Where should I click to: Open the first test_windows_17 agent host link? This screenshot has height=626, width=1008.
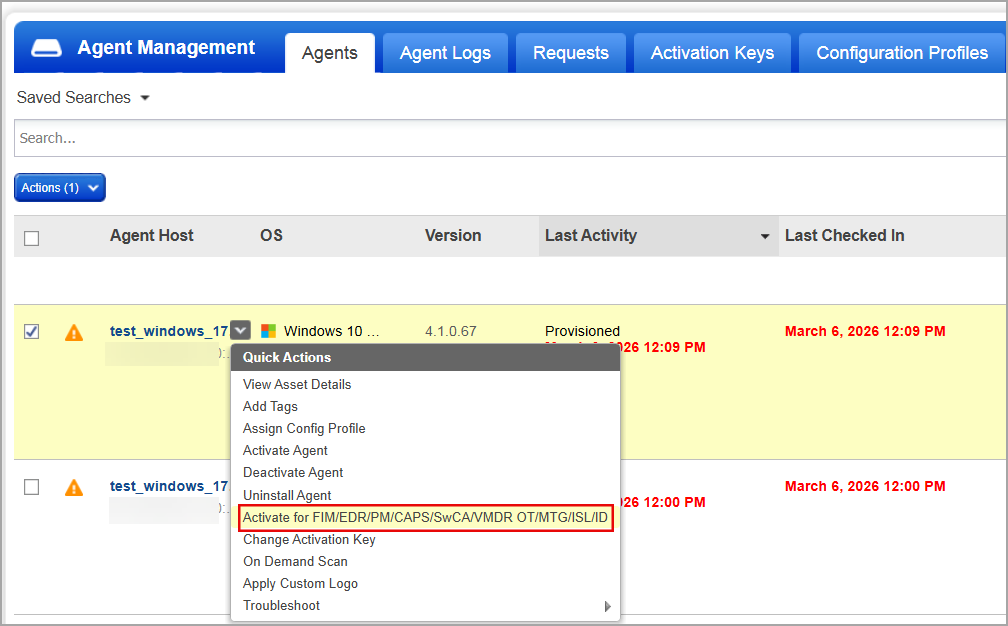coord(169,331)
